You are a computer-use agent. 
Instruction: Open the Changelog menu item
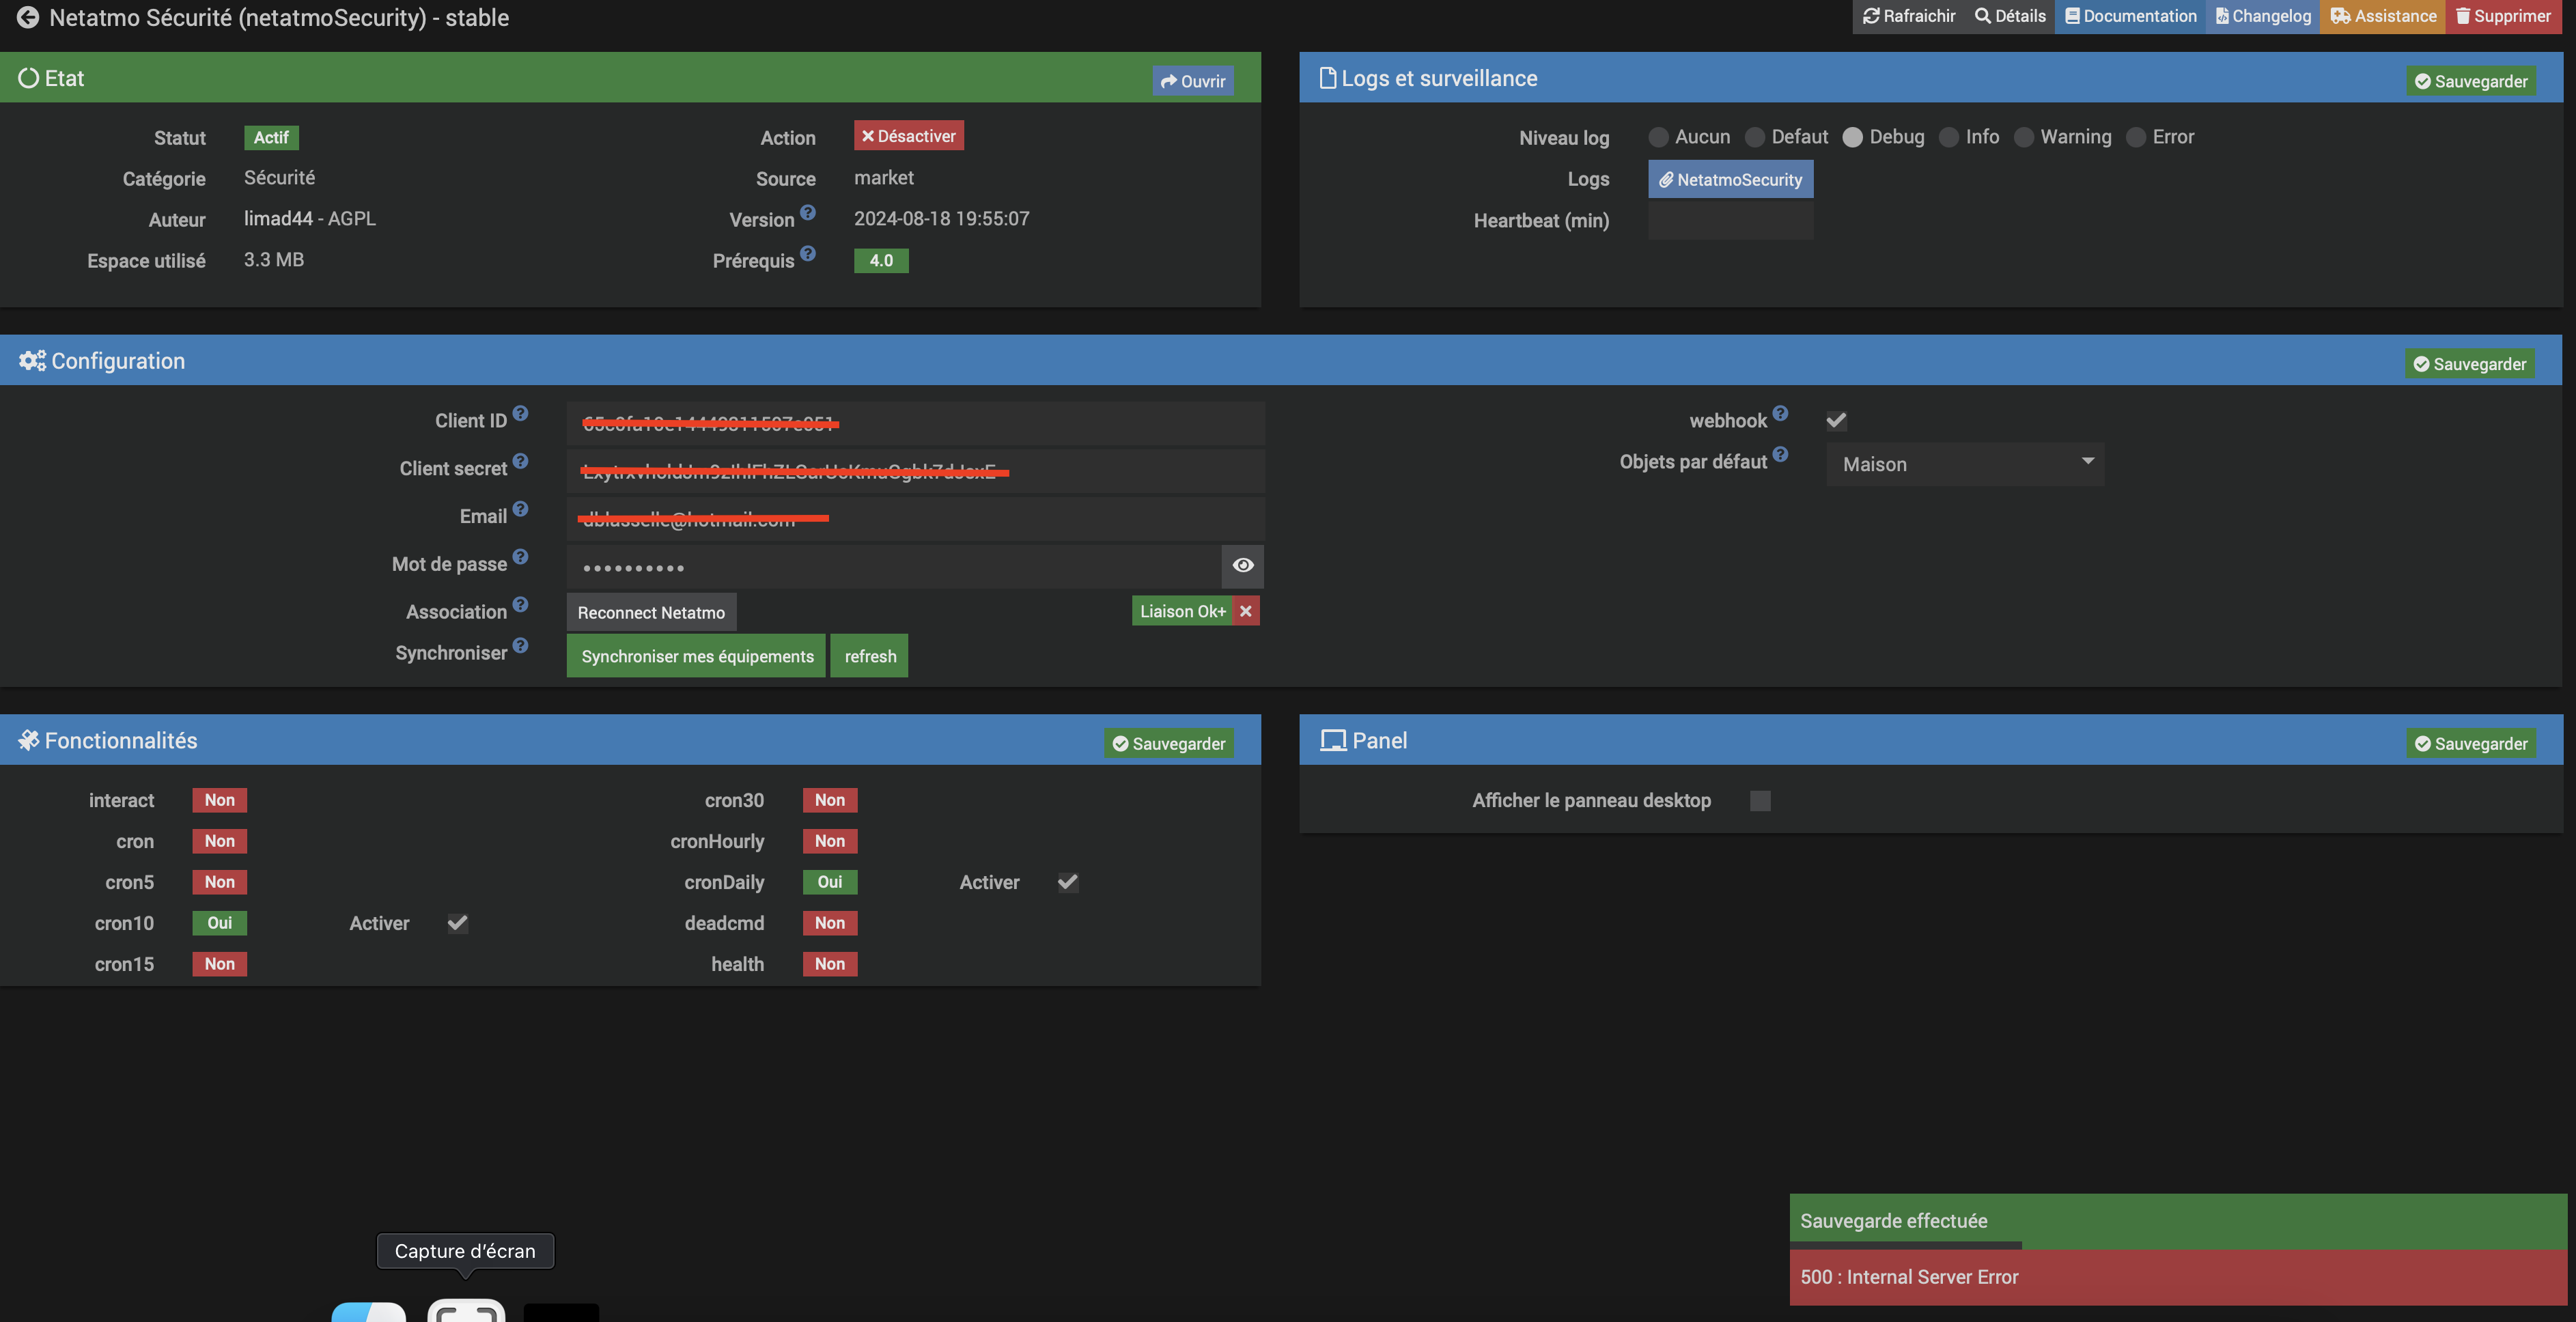click(x=2263, y=16)
